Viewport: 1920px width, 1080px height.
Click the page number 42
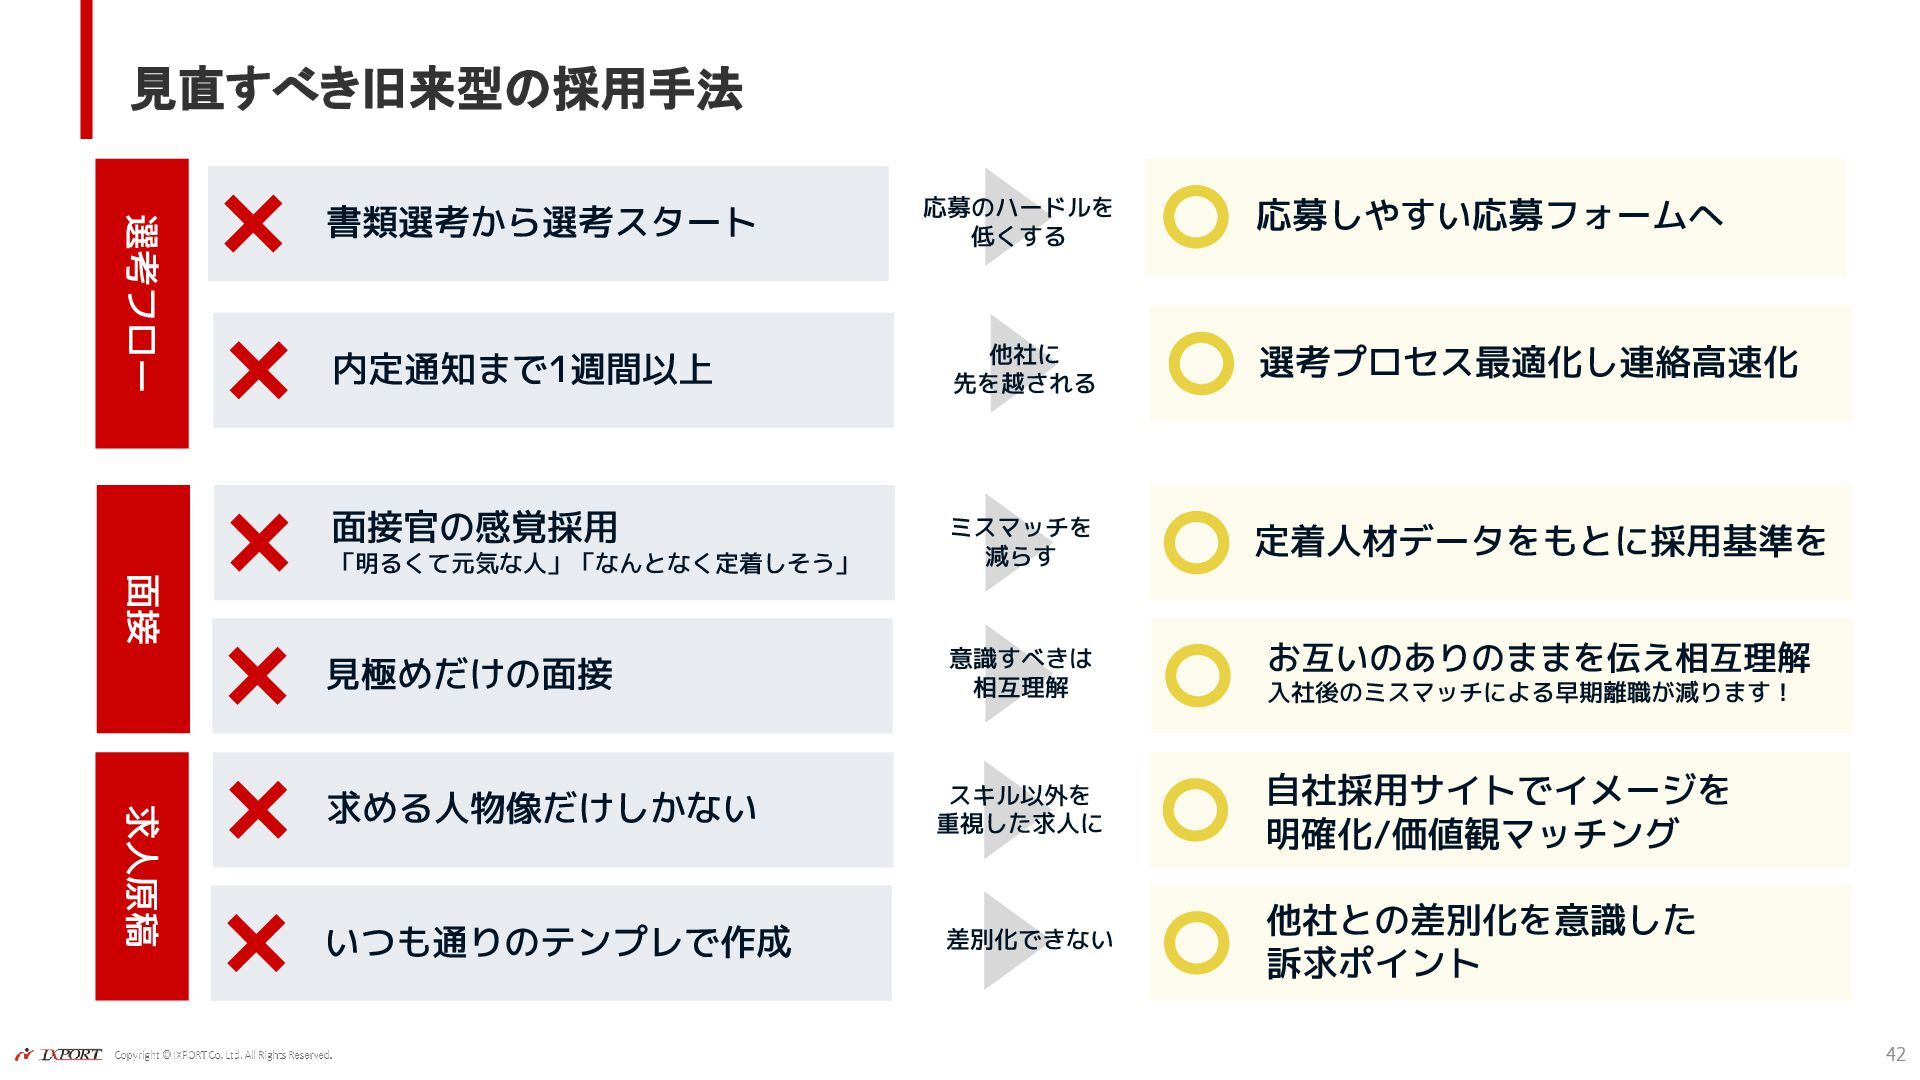1896,1054
